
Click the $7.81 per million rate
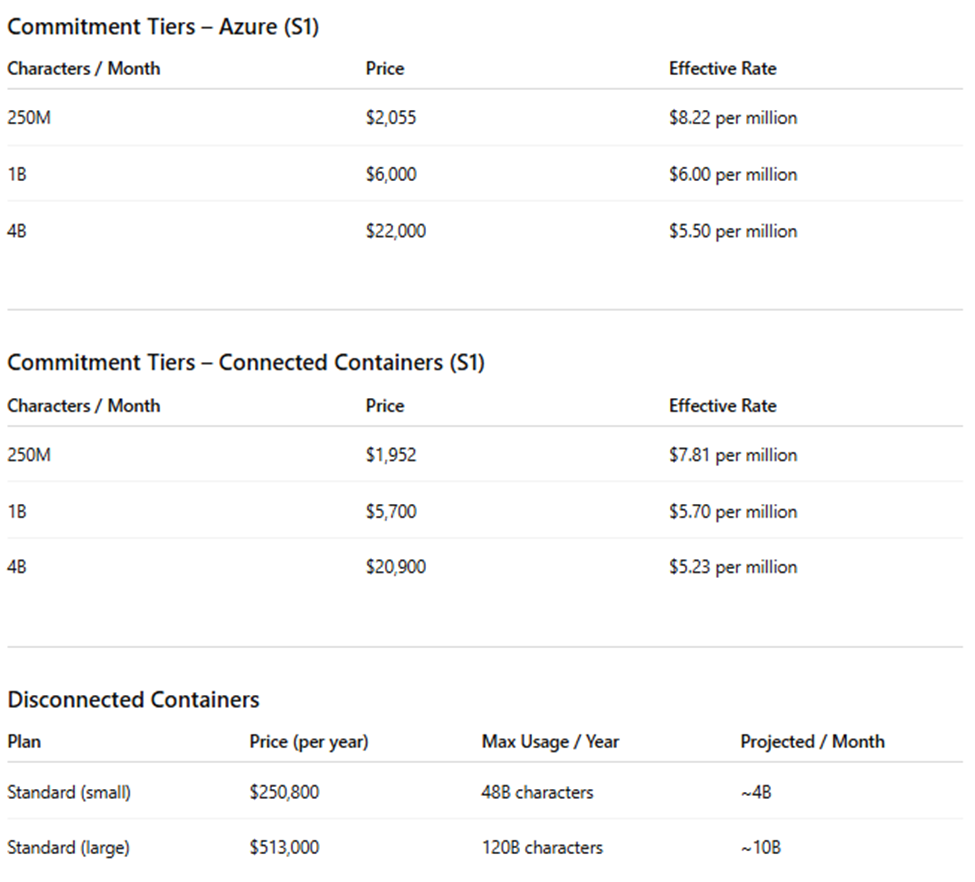[x=732, y=455]
